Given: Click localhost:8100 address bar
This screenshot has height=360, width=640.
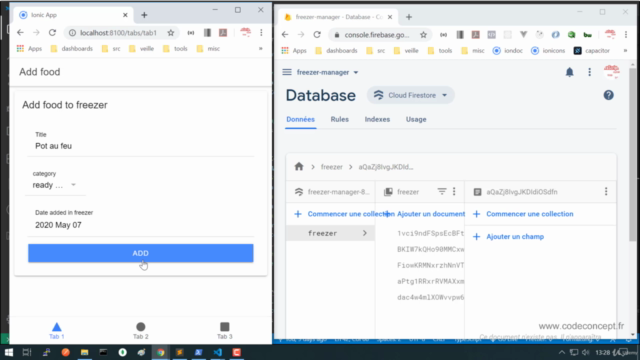Looking at the screenshot, I should [x=118, y=33].
